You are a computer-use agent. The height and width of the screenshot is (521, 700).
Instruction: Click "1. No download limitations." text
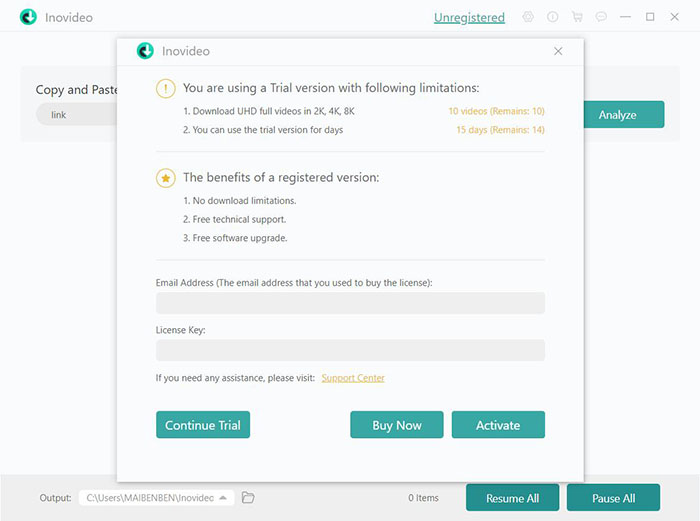click(x=240, y=201)
